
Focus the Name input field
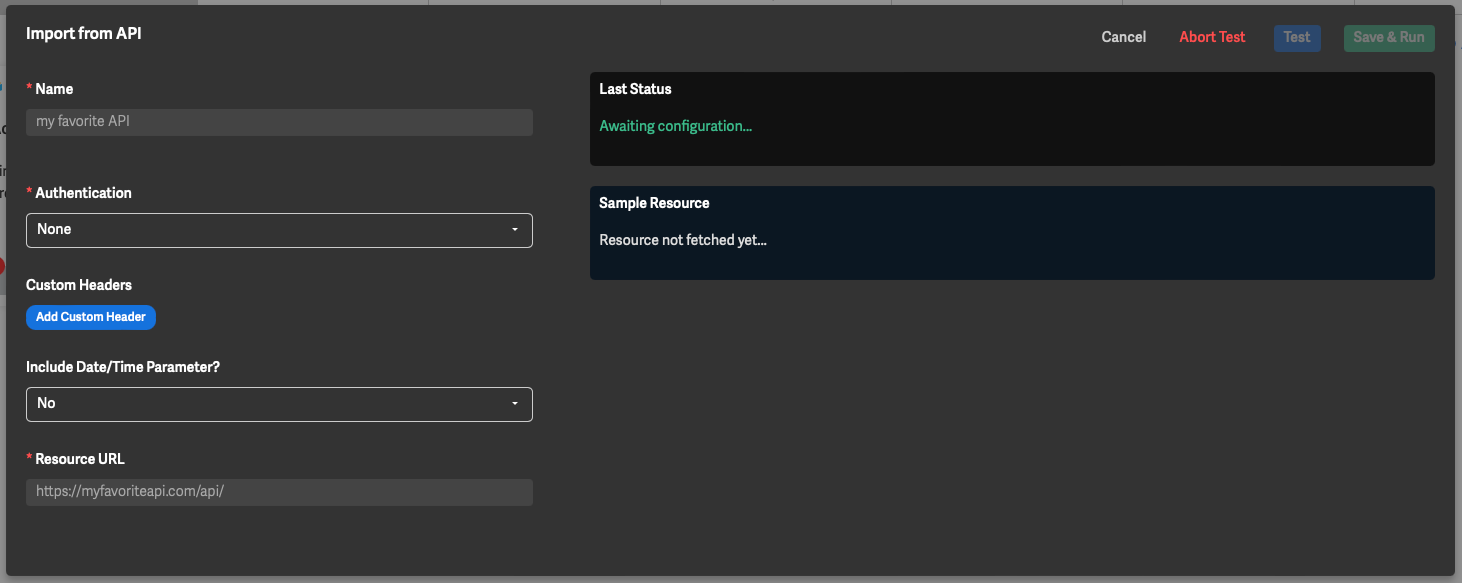click(279, 122)
